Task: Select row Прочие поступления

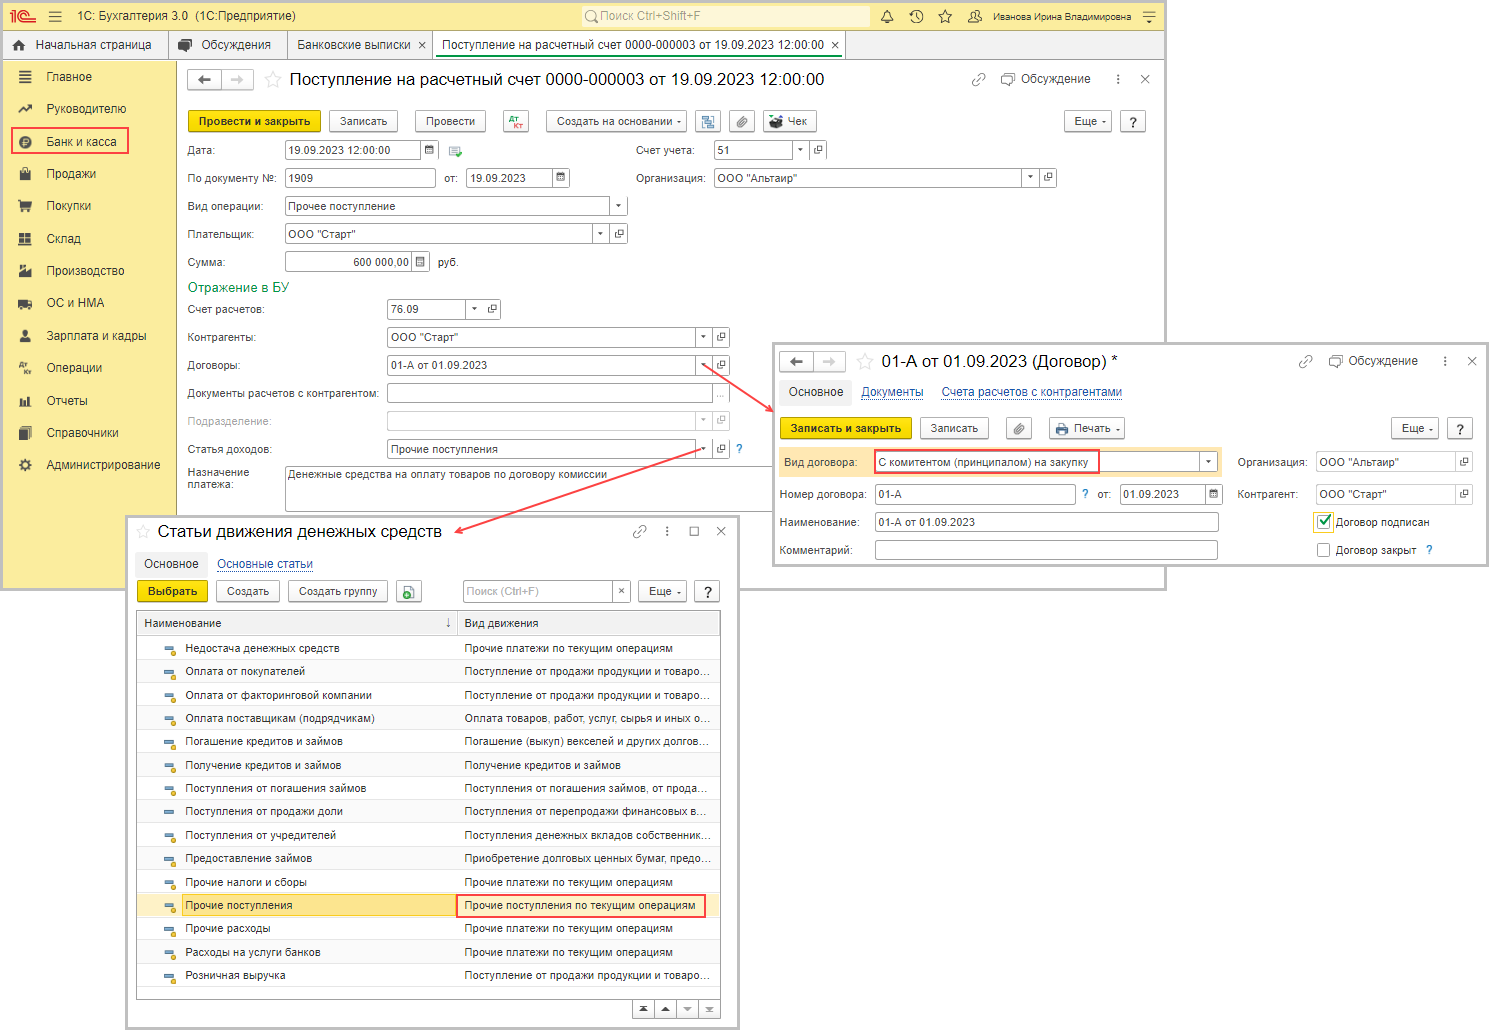Action: click(x=428, y=905)
